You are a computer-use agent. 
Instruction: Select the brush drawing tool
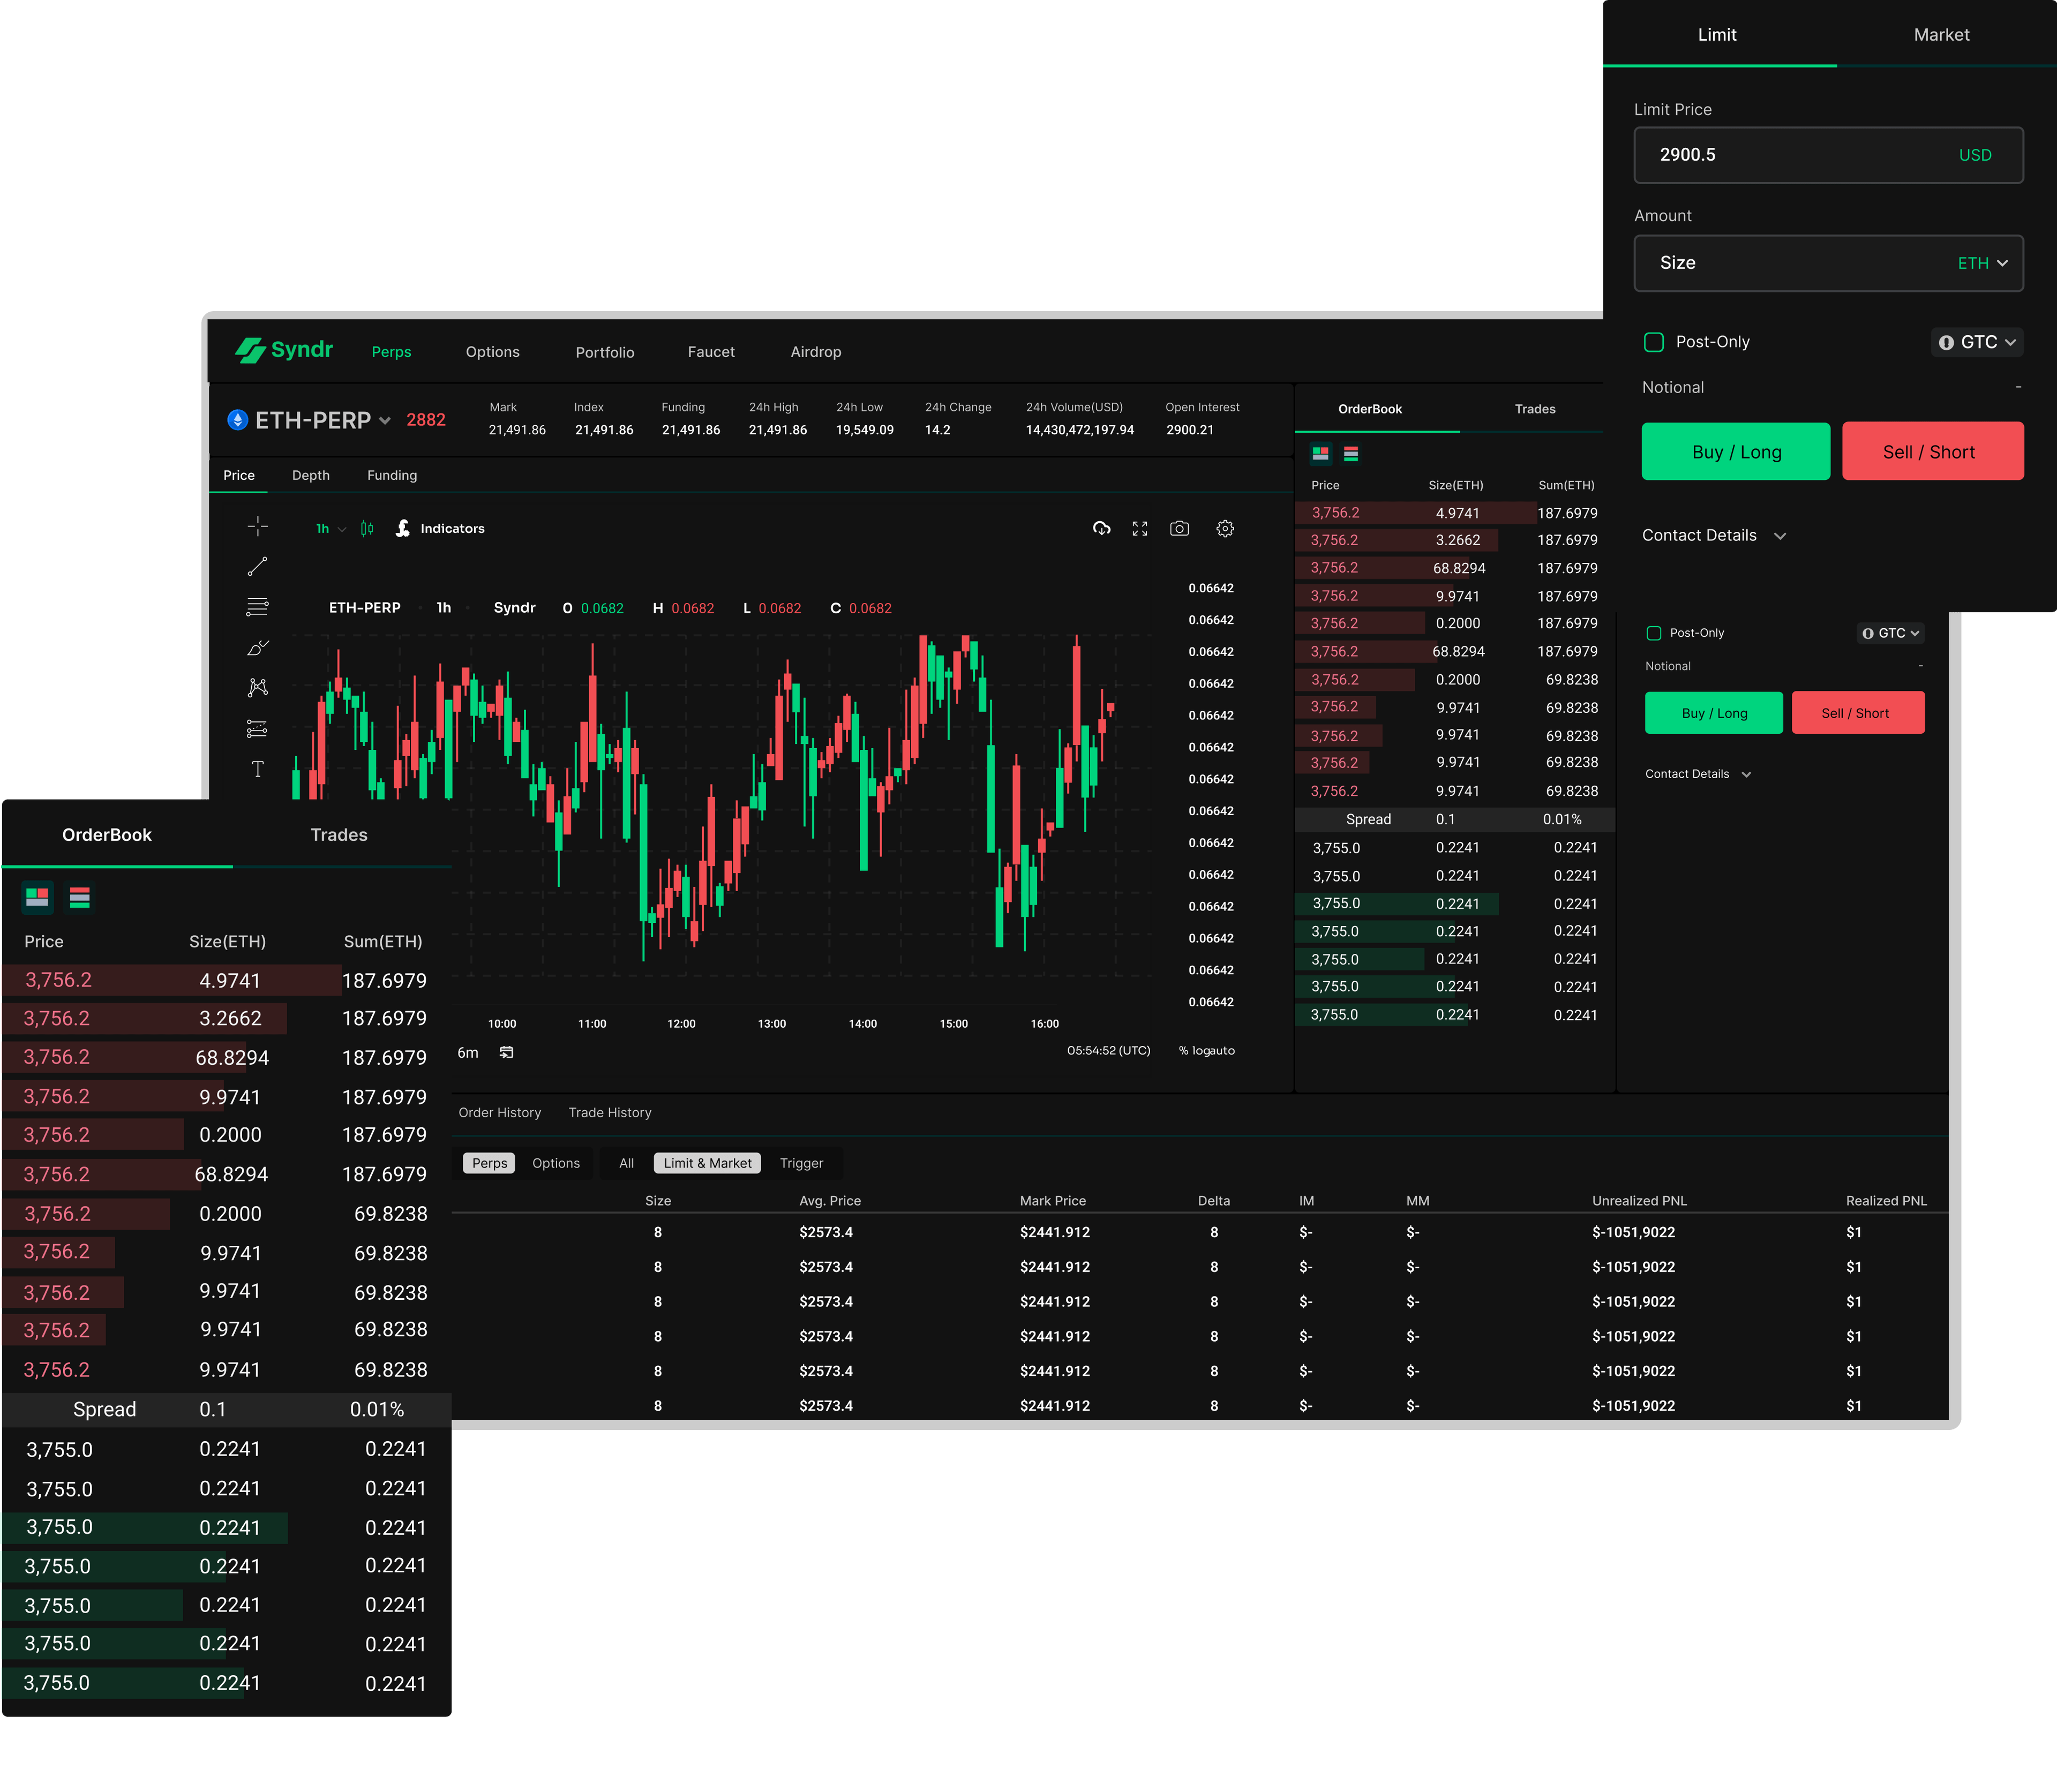[257, 648]
